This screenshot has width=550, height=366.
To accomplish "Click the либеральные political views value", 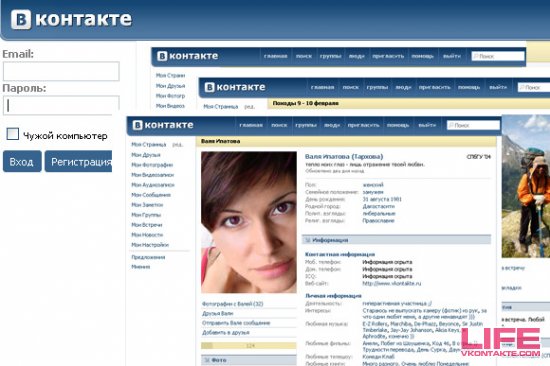I will [379, 213].
